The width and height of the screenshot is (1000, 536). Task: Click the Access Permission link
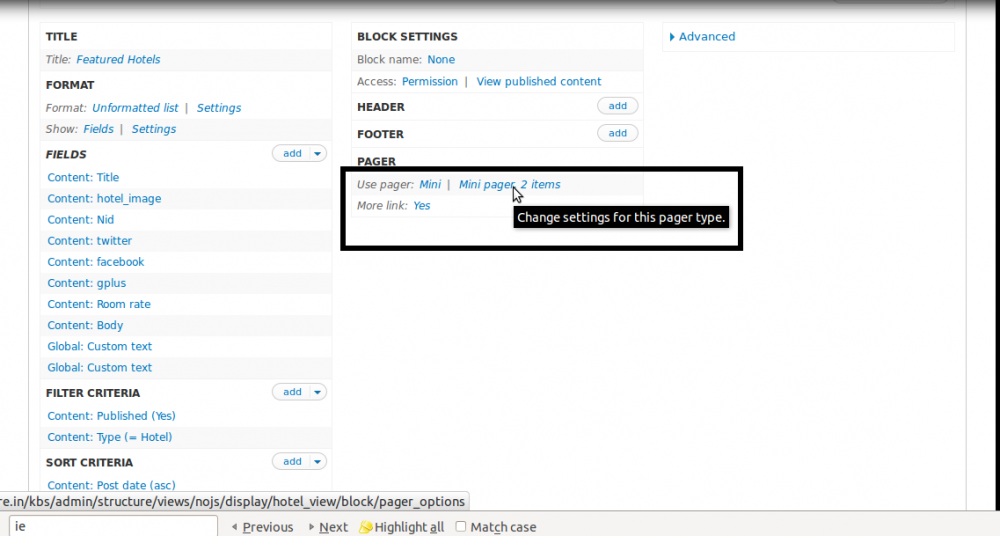coord(429,82)
